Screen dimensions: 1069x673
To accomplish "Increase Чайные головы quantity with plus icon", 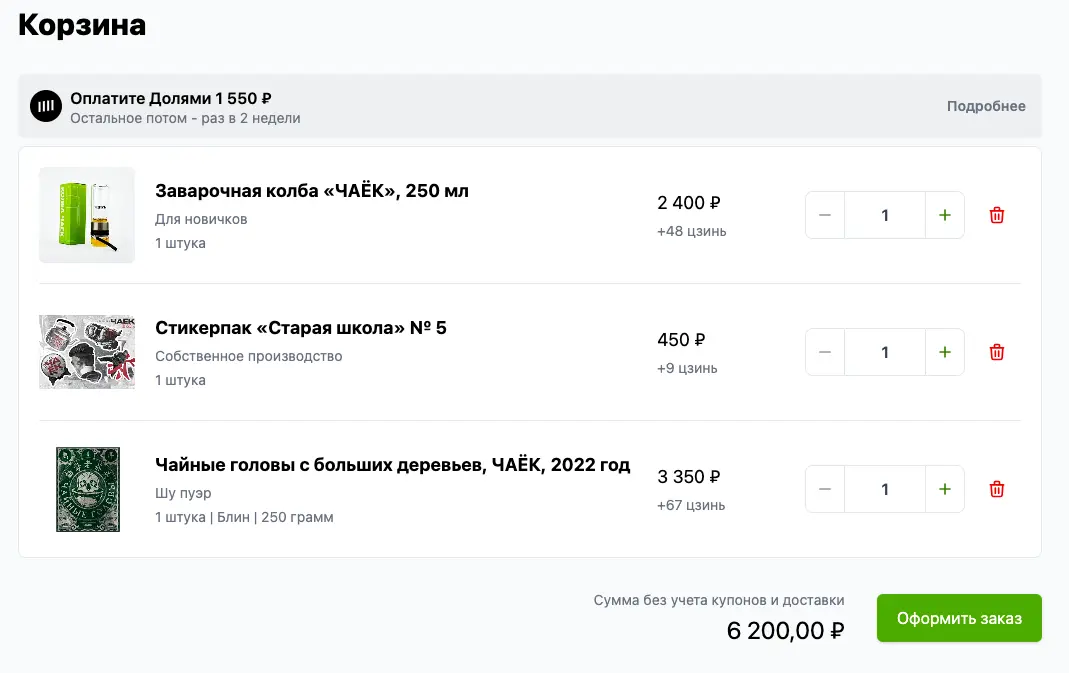I will coord(944,488).
